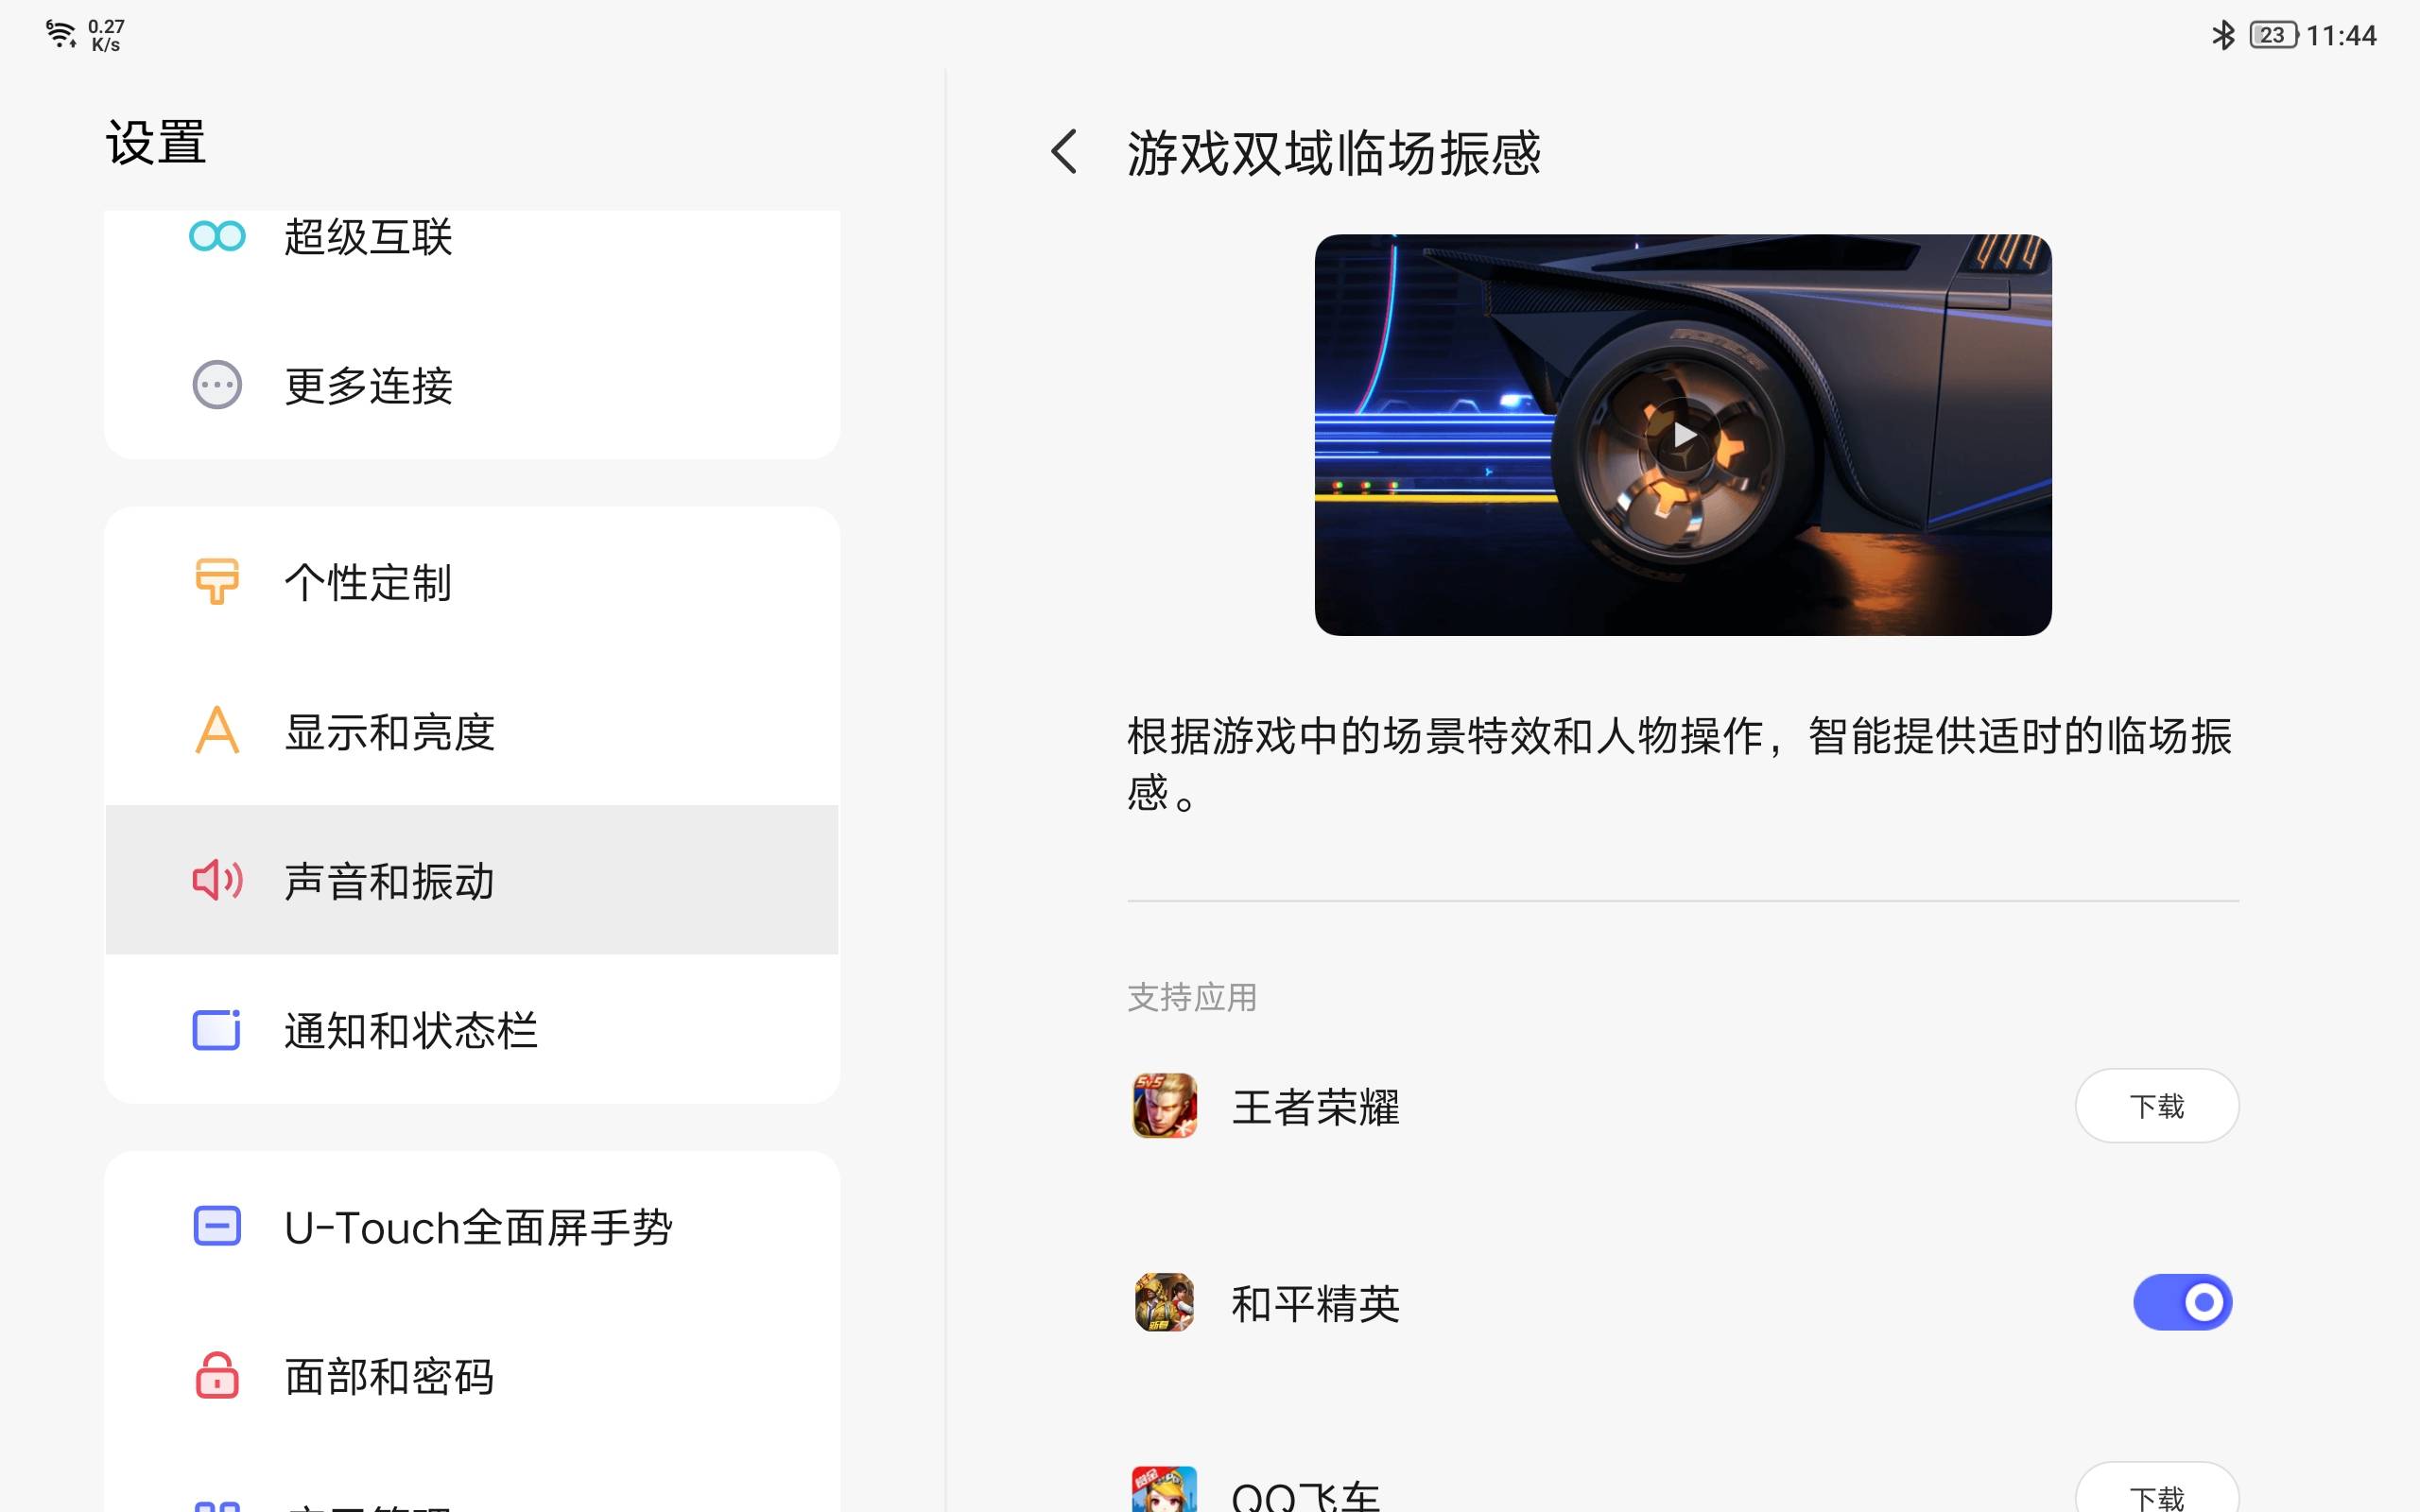
Task: Tap the U-Touch gesture icon
Action: (217, 1226)
